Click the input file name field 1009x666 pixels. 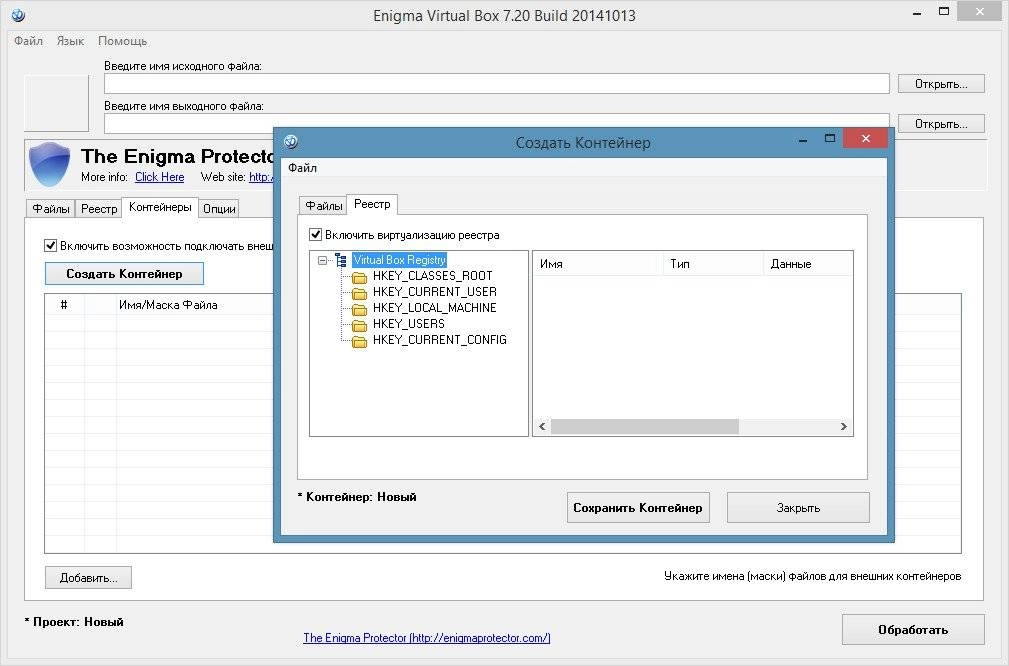tap(497, 84)
